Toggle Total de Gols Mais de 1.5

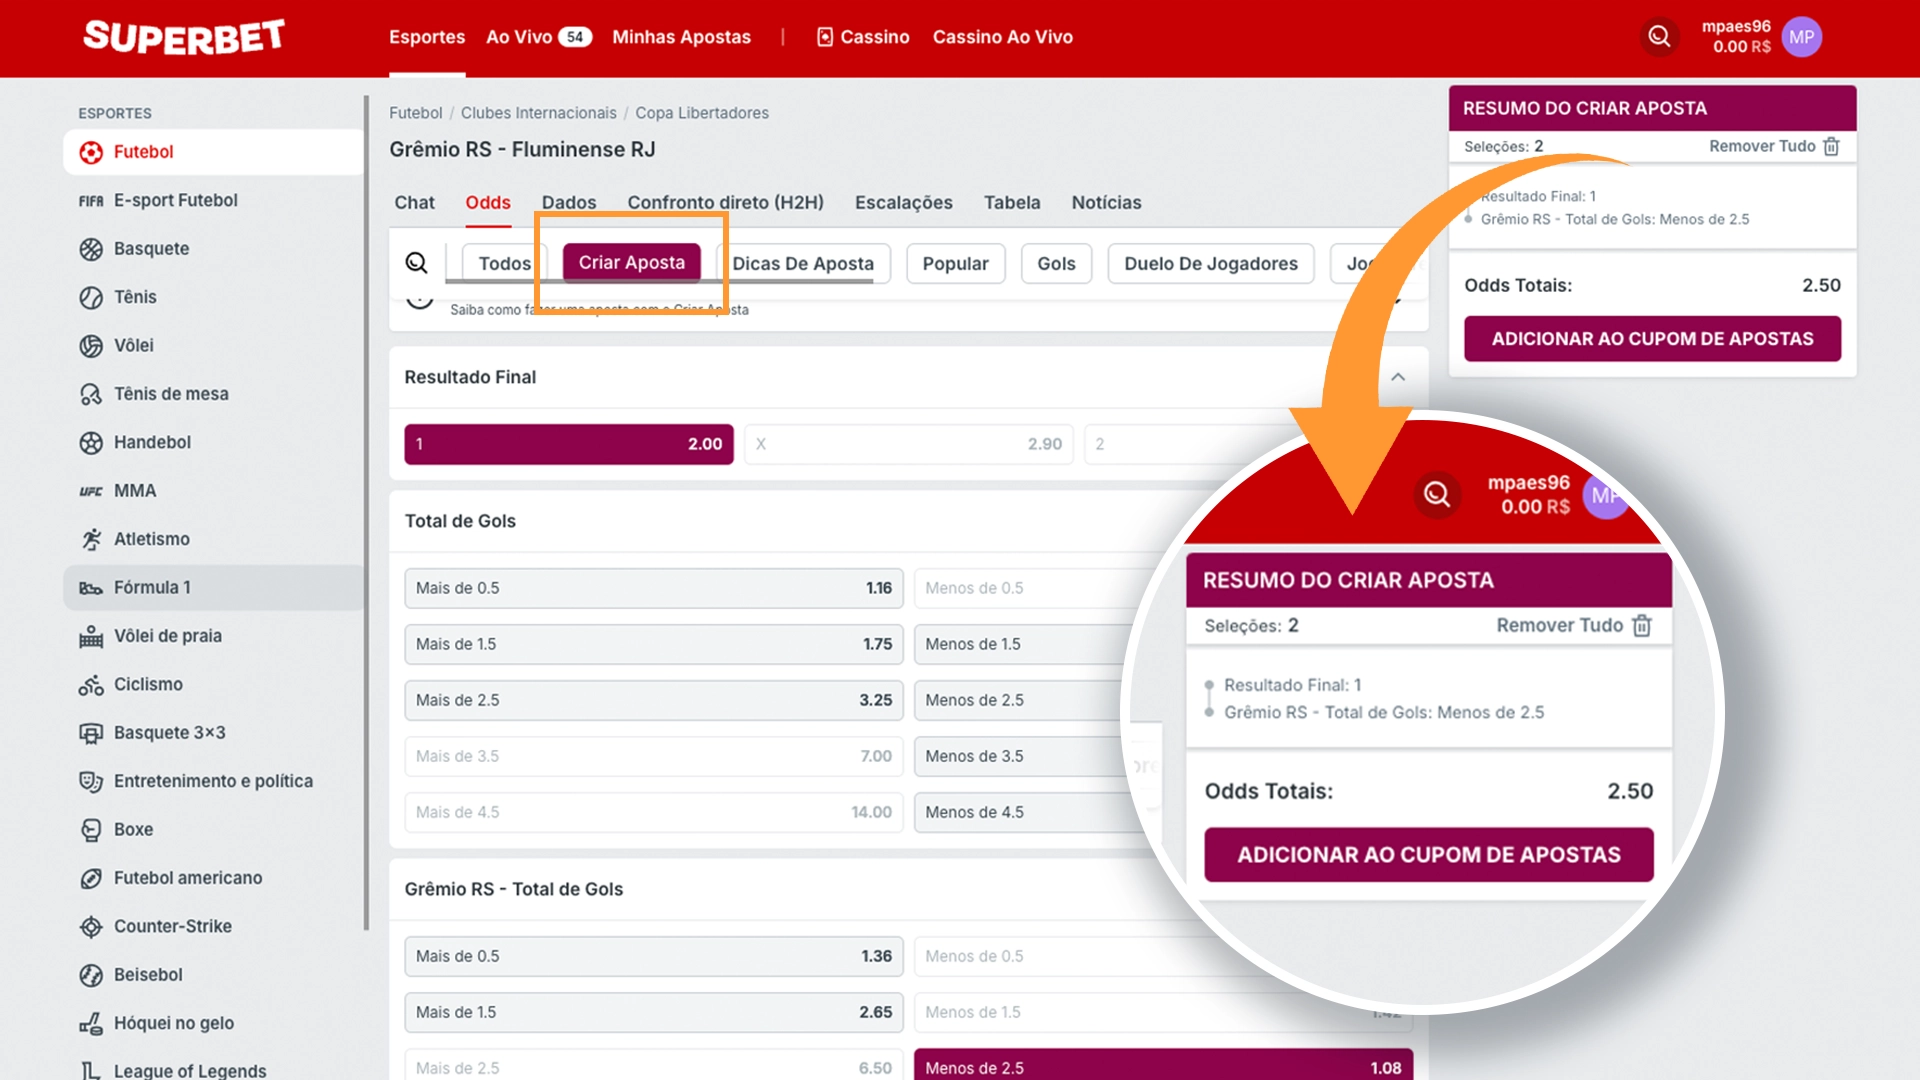(x=654, y=644)
